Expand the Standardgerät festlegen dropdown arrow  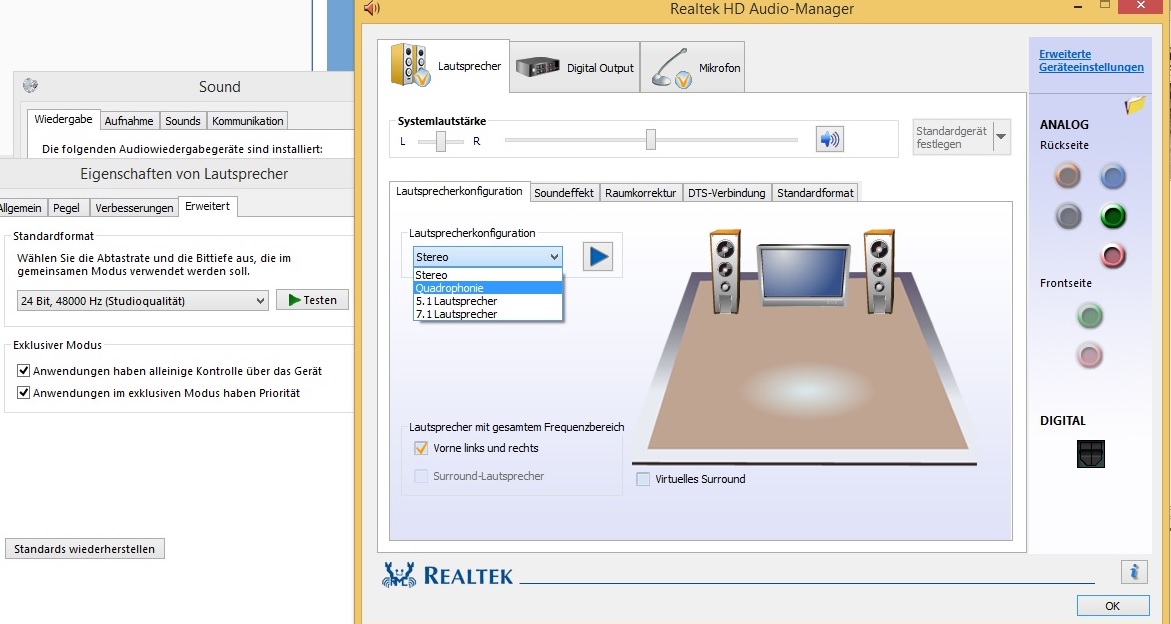click(x=1001, y=137)
